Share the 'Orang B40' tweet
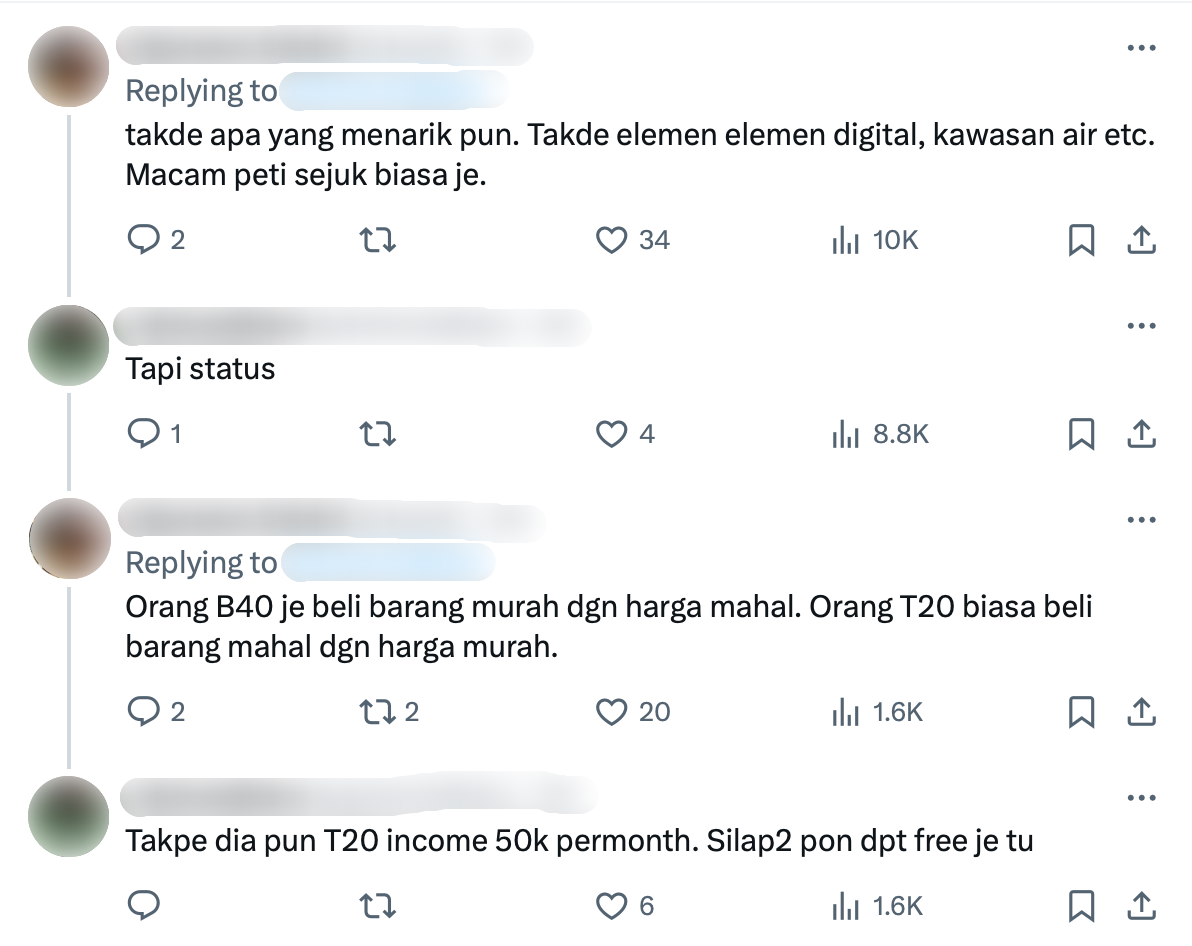Image resolution: width=1192 pixels, height=946 pixels. (x=1141, y=712)
